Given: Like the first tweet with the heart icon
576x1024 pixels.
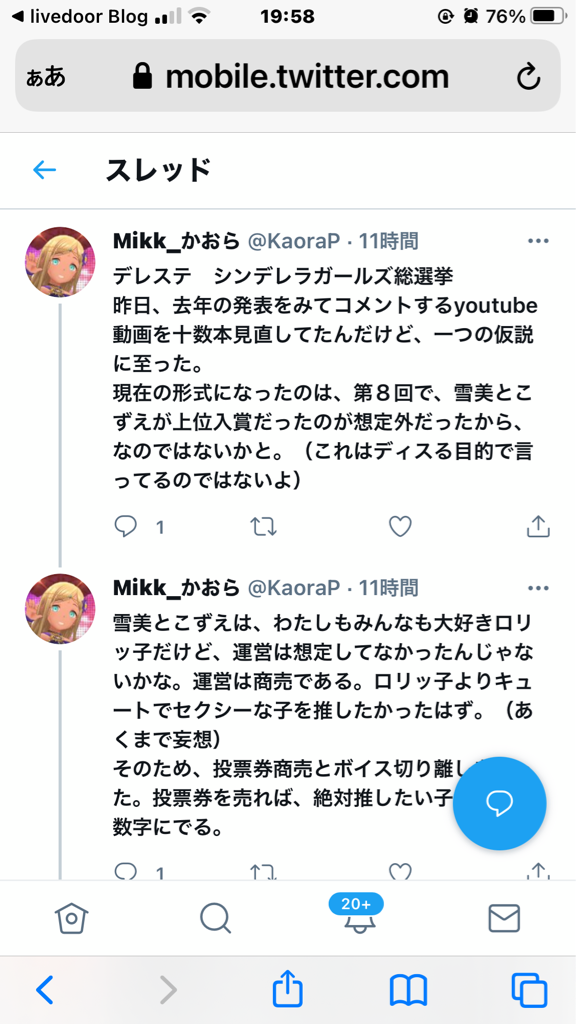Looking at the screenshot, I should pyautogui.click(x=400, y=526).
